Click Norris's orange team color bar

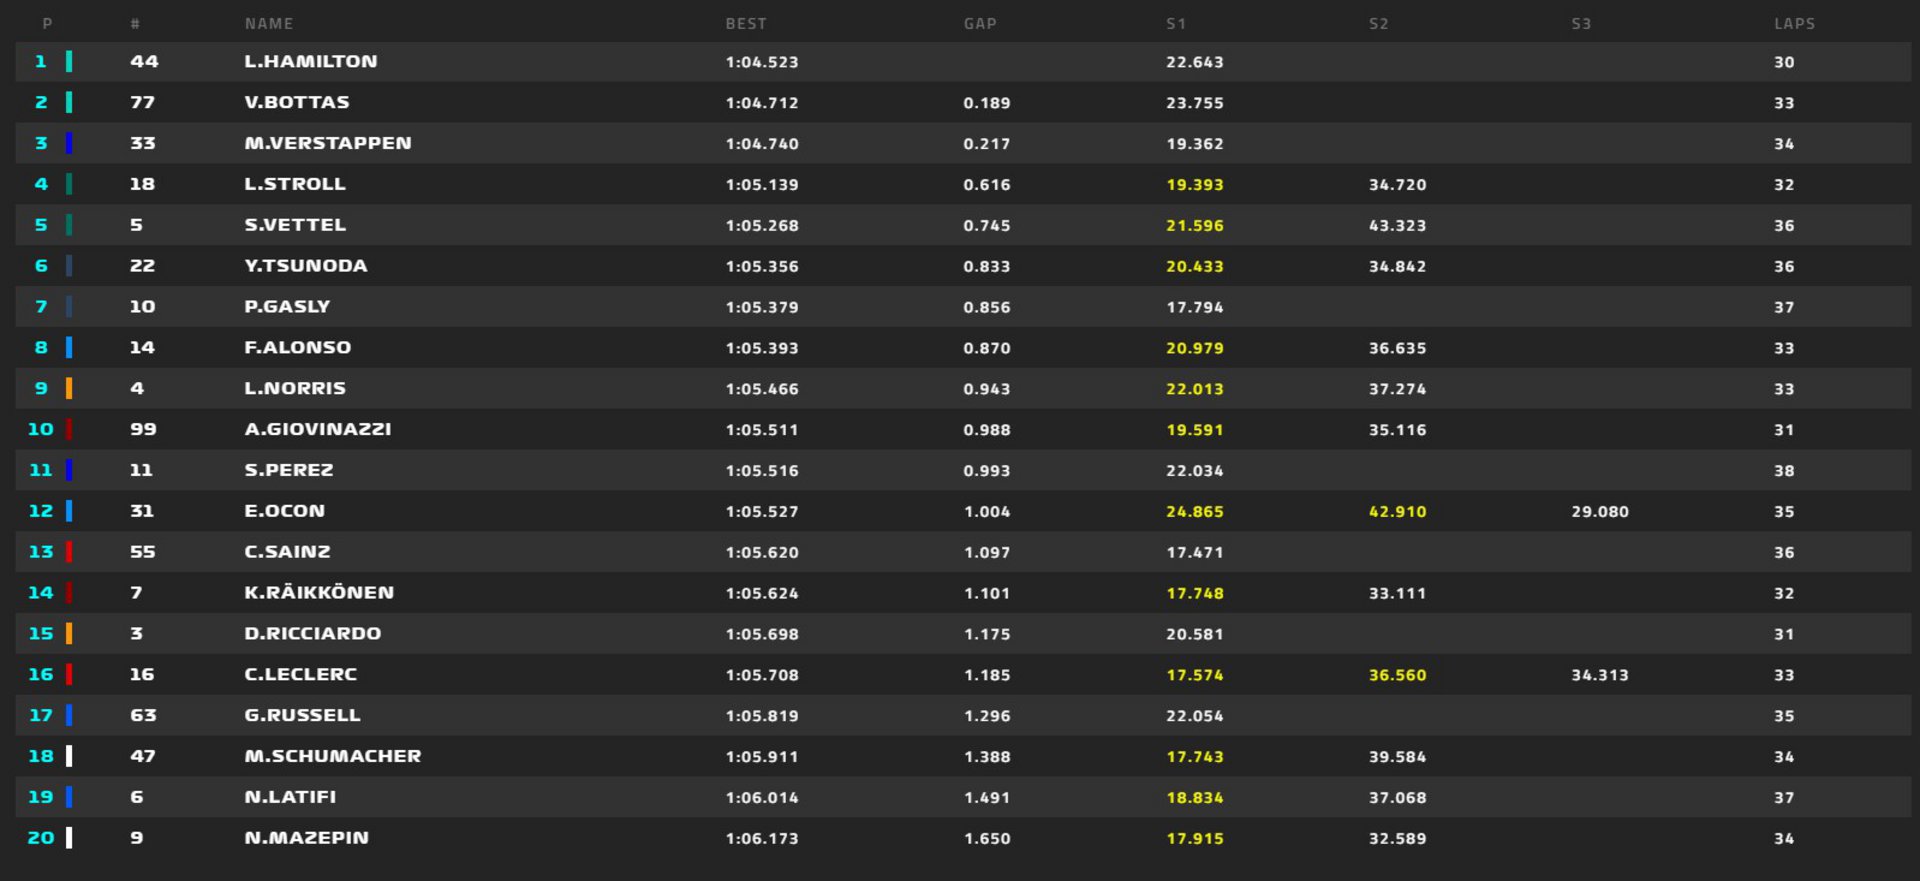(69, 389)
